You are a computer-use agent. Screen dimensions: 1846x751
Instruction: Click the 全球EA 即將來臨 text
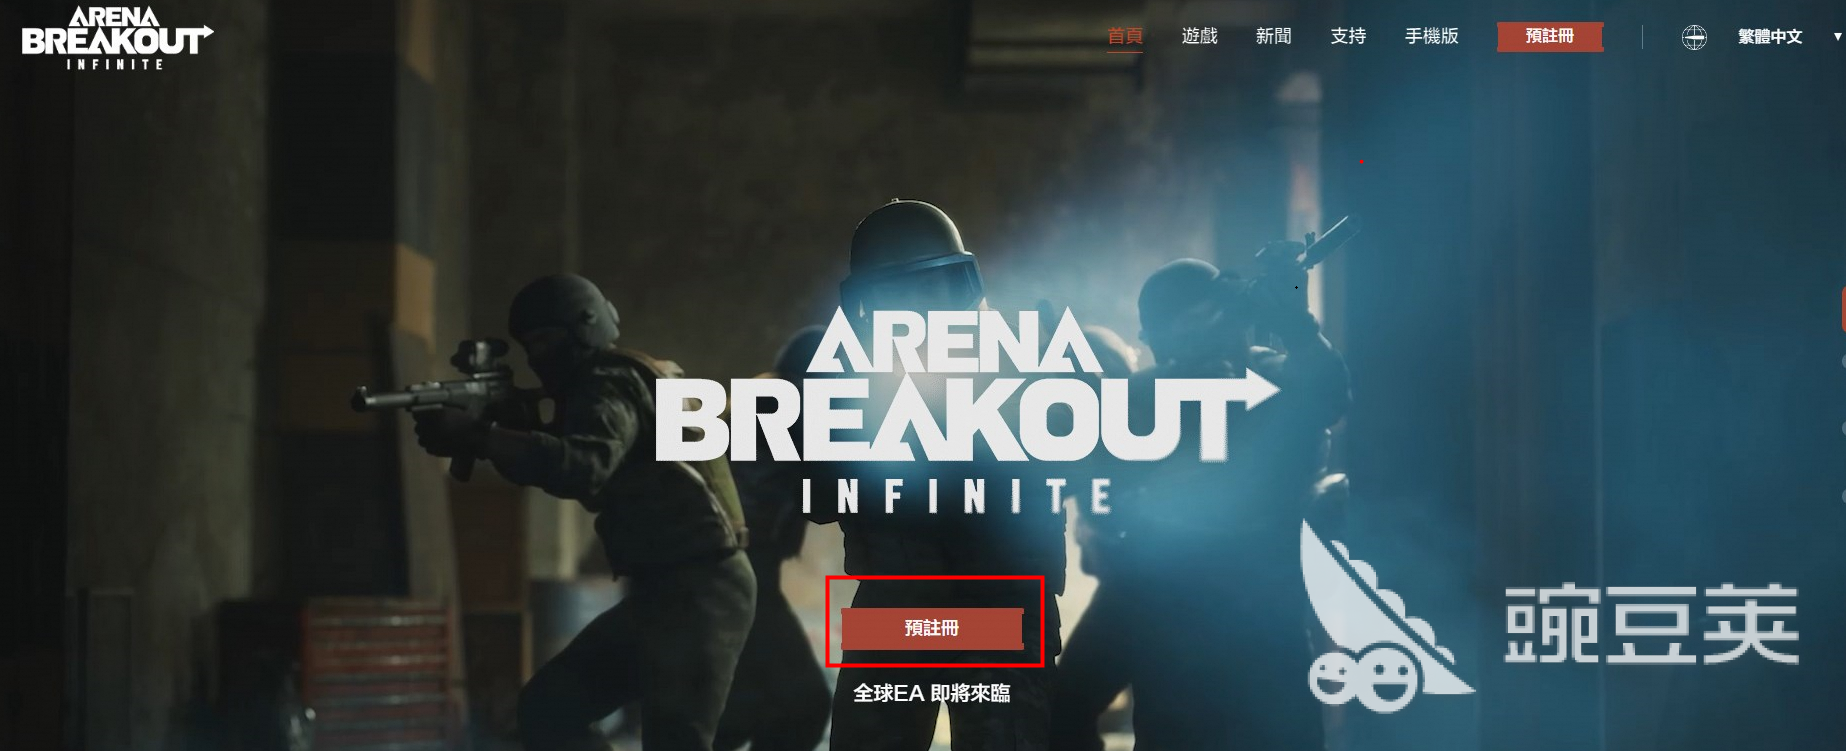pyautogui.click(x=931, y=693)
